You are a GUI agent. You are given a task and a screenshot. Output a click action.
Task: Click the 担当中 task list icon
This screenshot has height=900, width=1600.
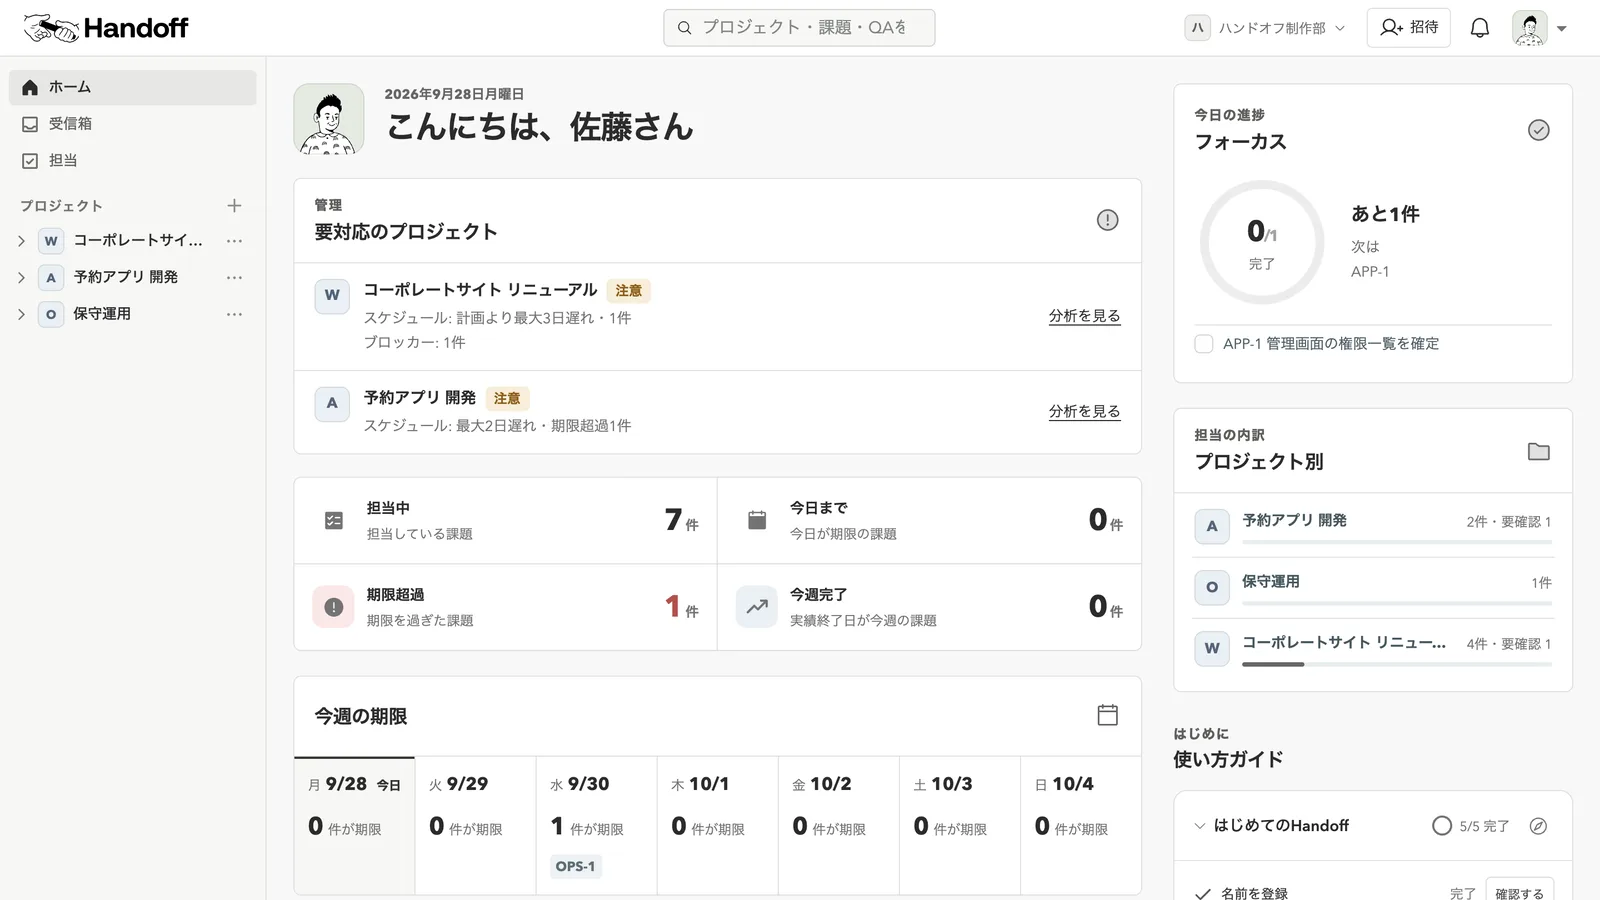334,520
